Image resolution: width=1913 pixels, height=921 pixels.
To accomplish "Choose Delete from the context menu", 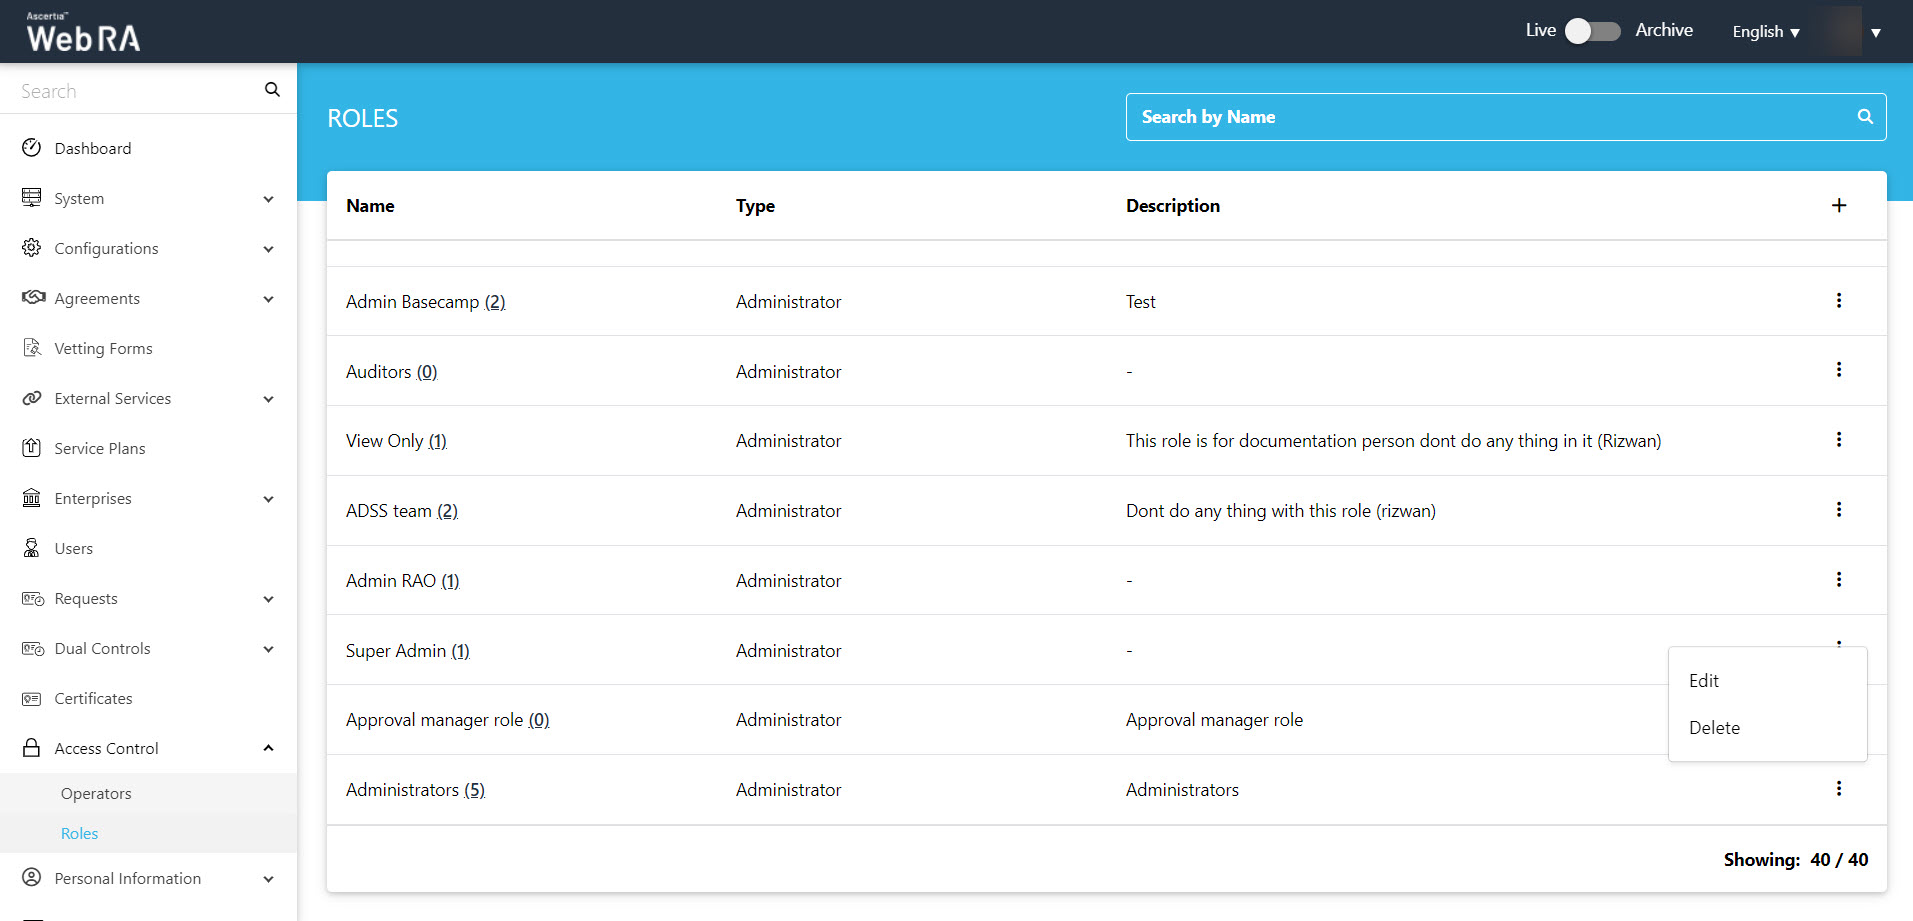I will click(x=1714, y=728).
